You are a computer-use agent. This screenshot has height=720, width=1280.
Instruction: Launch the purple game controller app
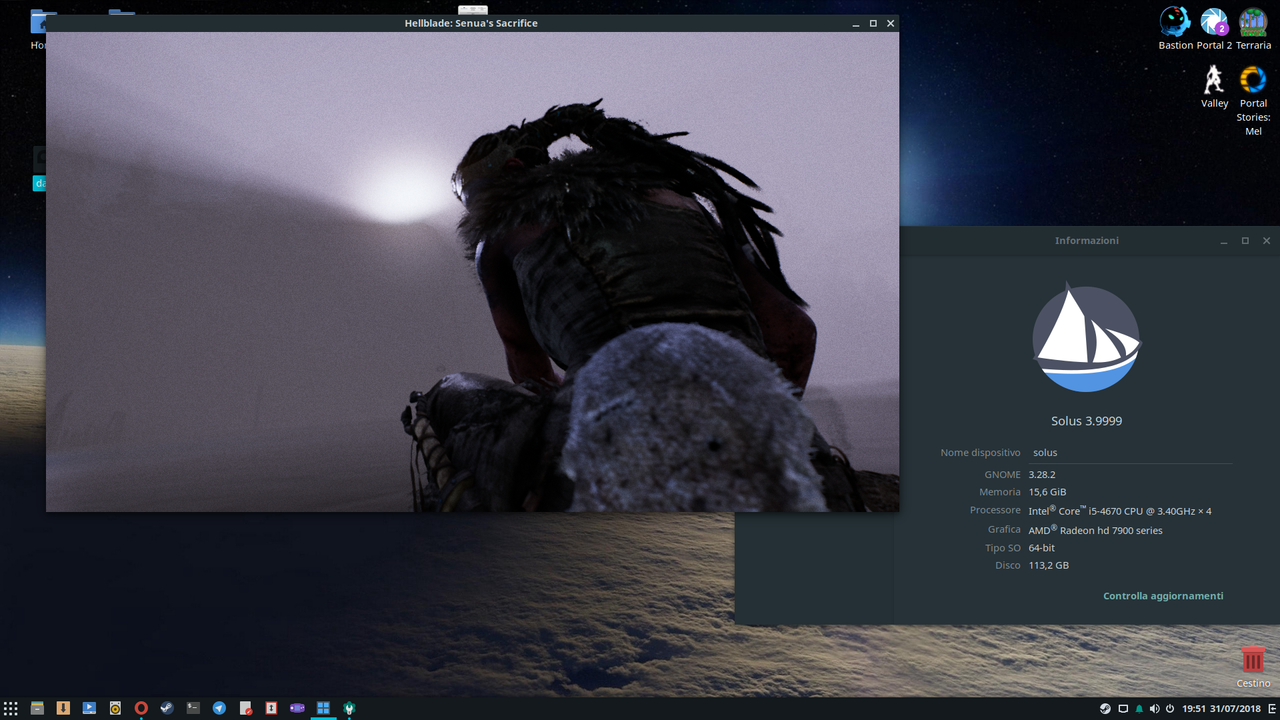pos(297,708)
